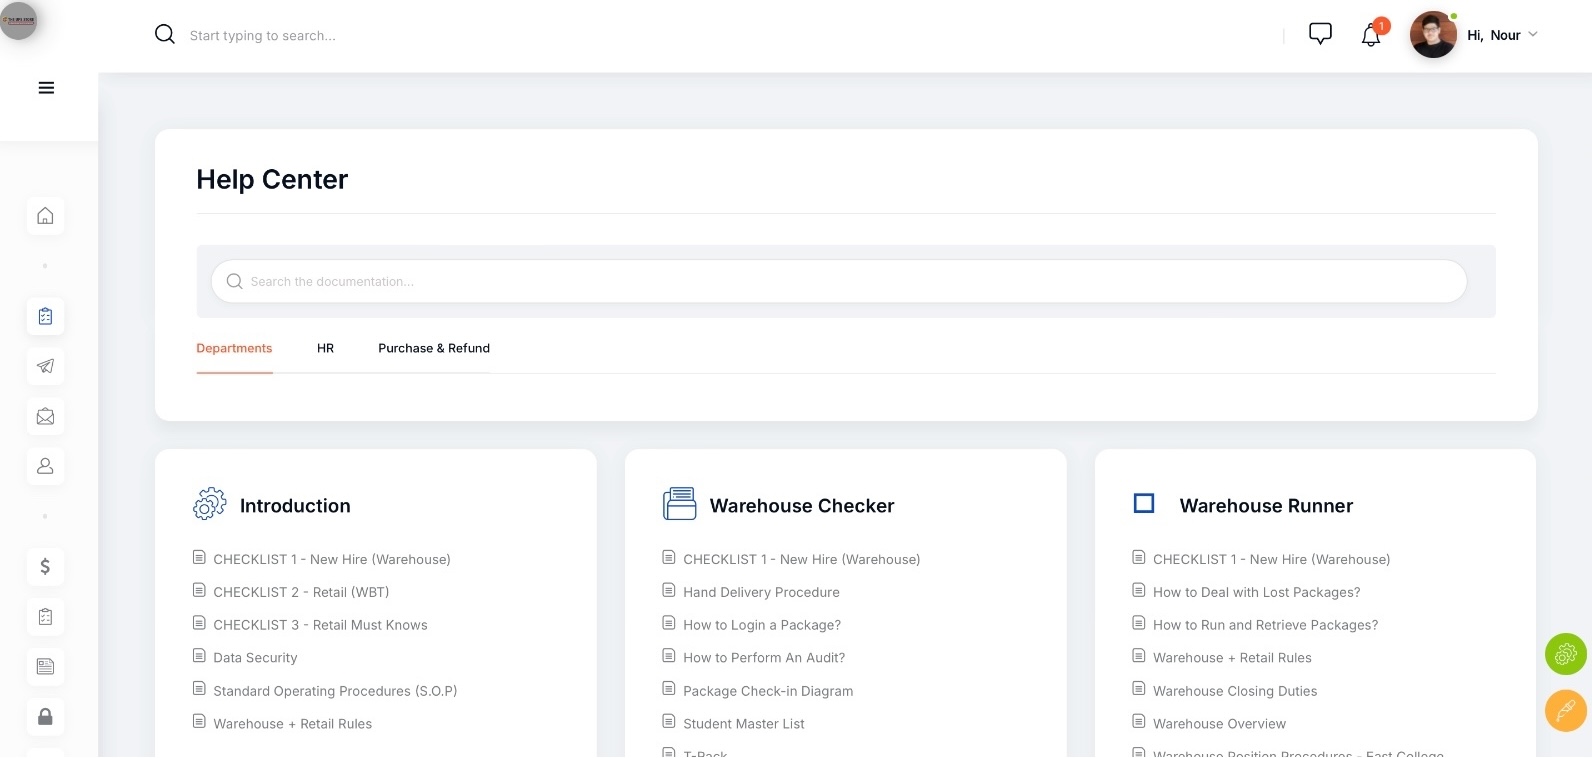Image resolution: width=1592 pixels, height=758 pixels.
Task: Open Warehouse Closing Duties link
Action: coord(1234,691)
